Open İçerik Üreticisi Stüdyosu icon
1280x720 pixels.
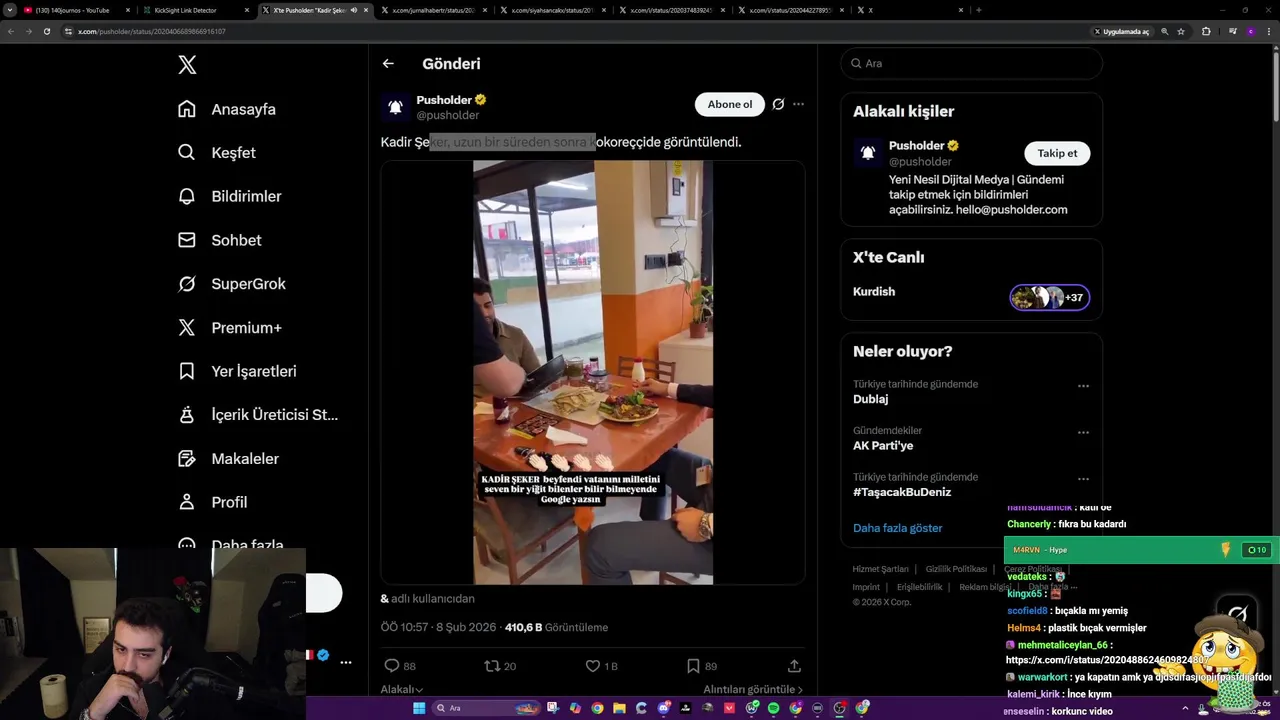tap(187, 415)
